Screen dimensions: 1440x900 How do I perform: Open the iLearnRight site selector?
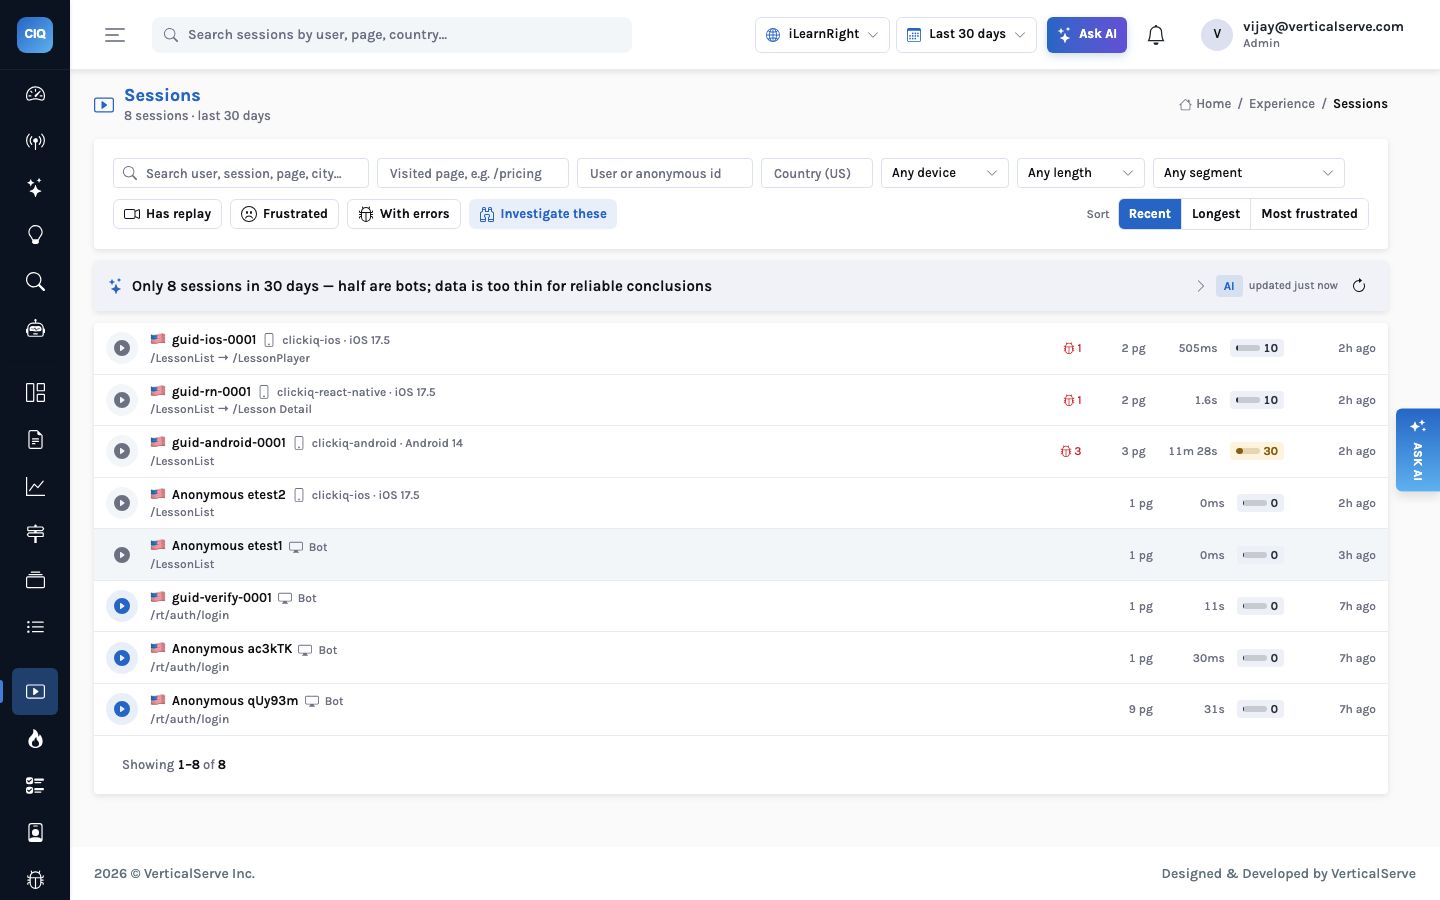pos(822,35)
